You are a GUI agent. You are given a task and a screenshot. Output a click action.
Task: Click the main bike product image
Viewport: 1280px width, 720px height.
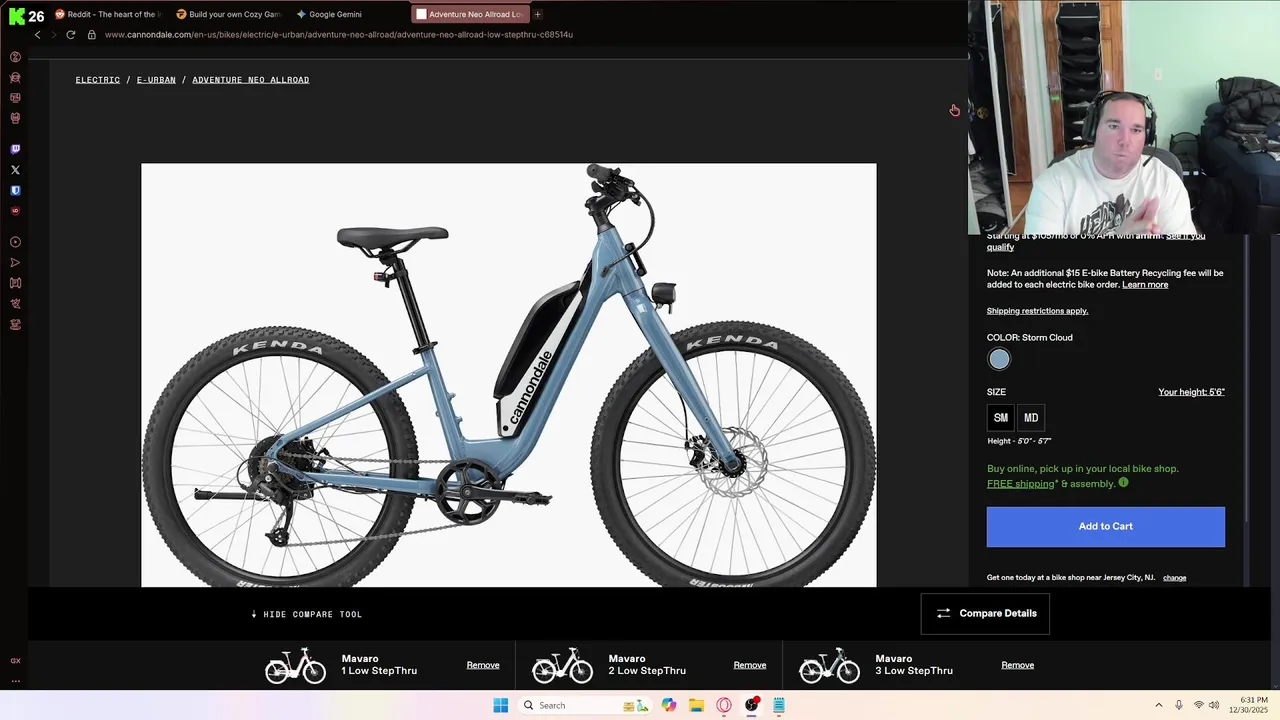509,375
